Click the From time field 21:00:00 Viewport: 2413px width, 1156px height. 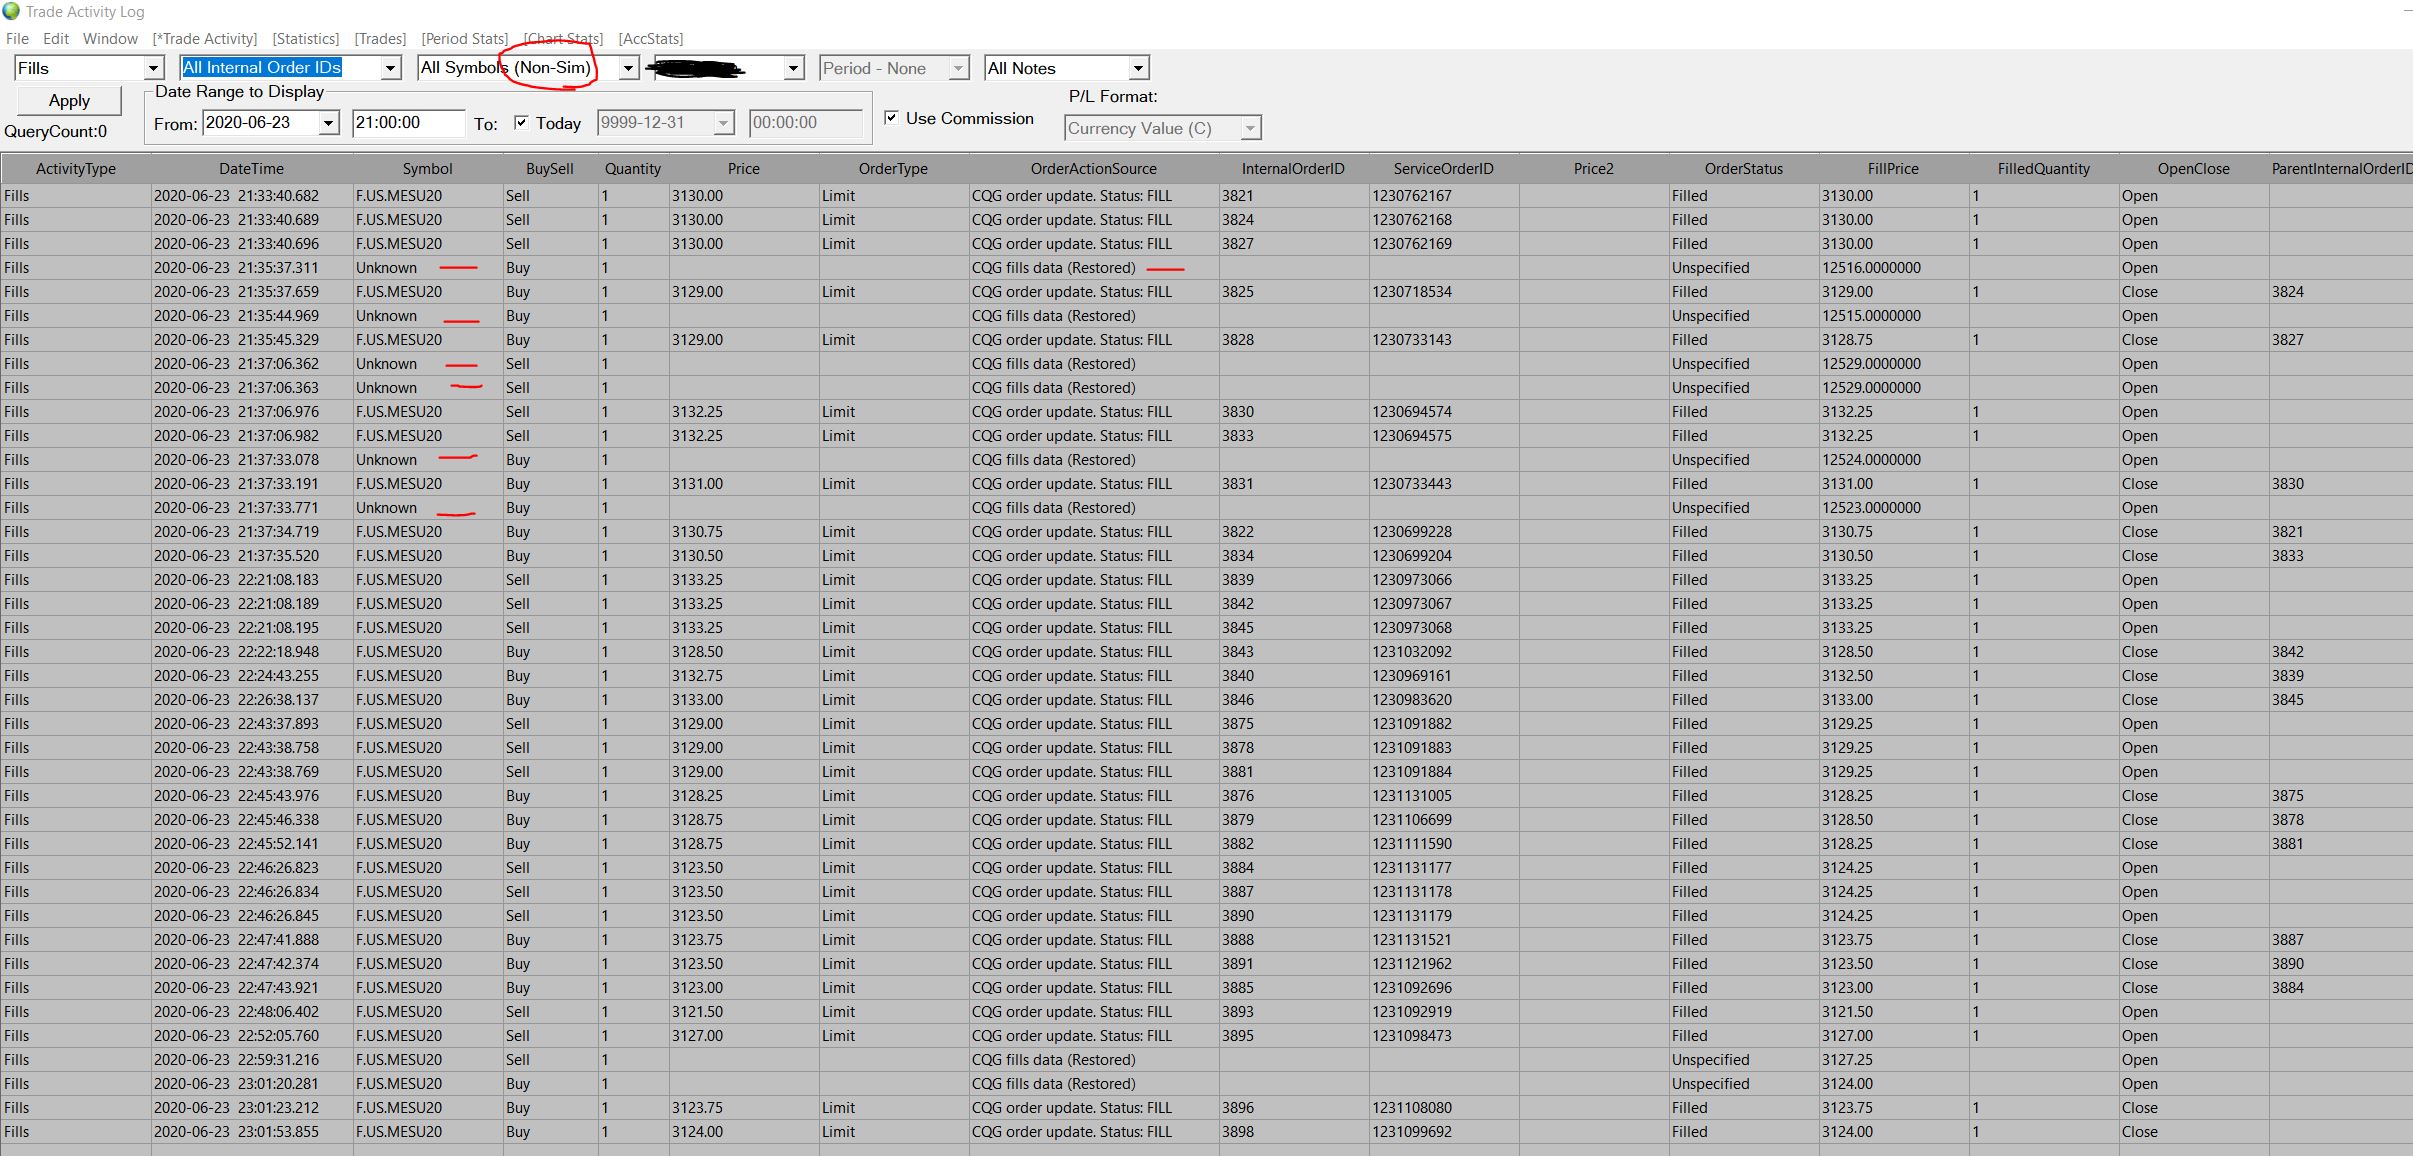[408, 123]
